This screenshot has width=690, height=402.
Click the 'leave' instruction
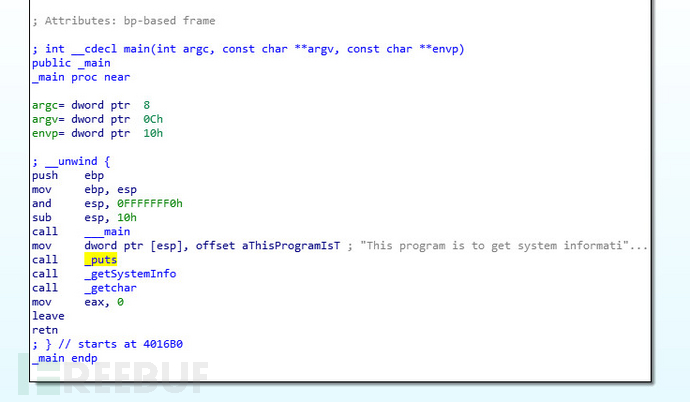pyautogui.click(x=48, y=316)
